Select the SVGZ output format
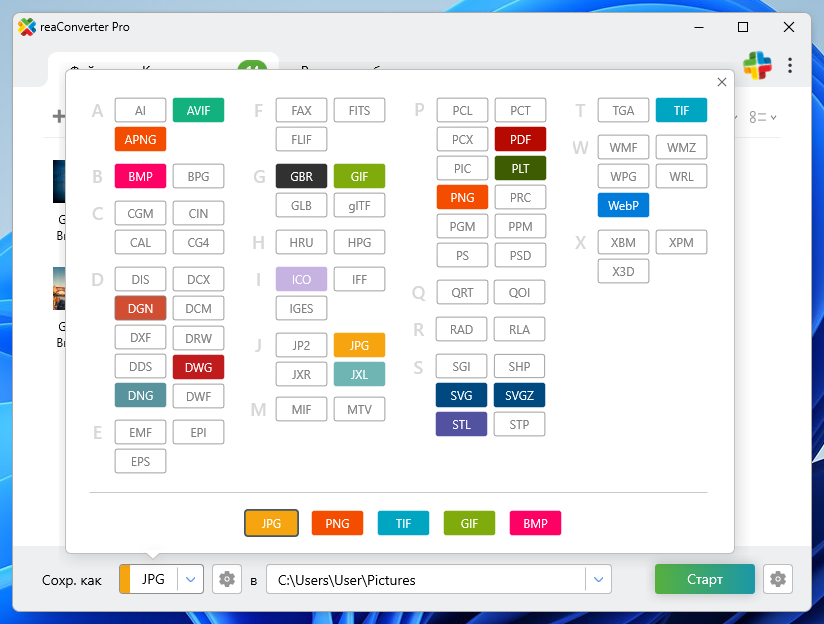The height and width of the screenshot is (624, 824). tap(520, 395)
